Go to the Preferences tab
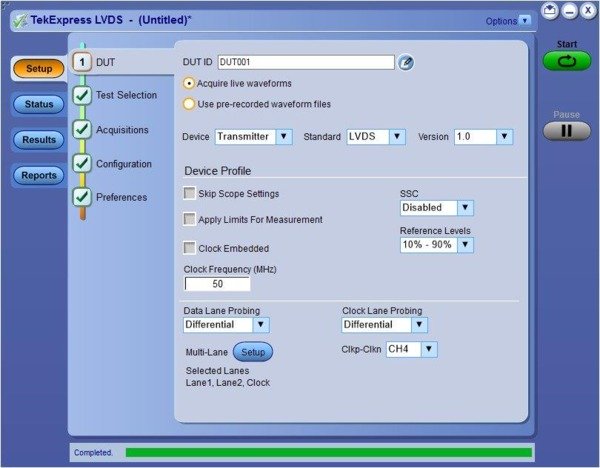Viewport: 600px width, 468px height. click(x=121, y=197)
